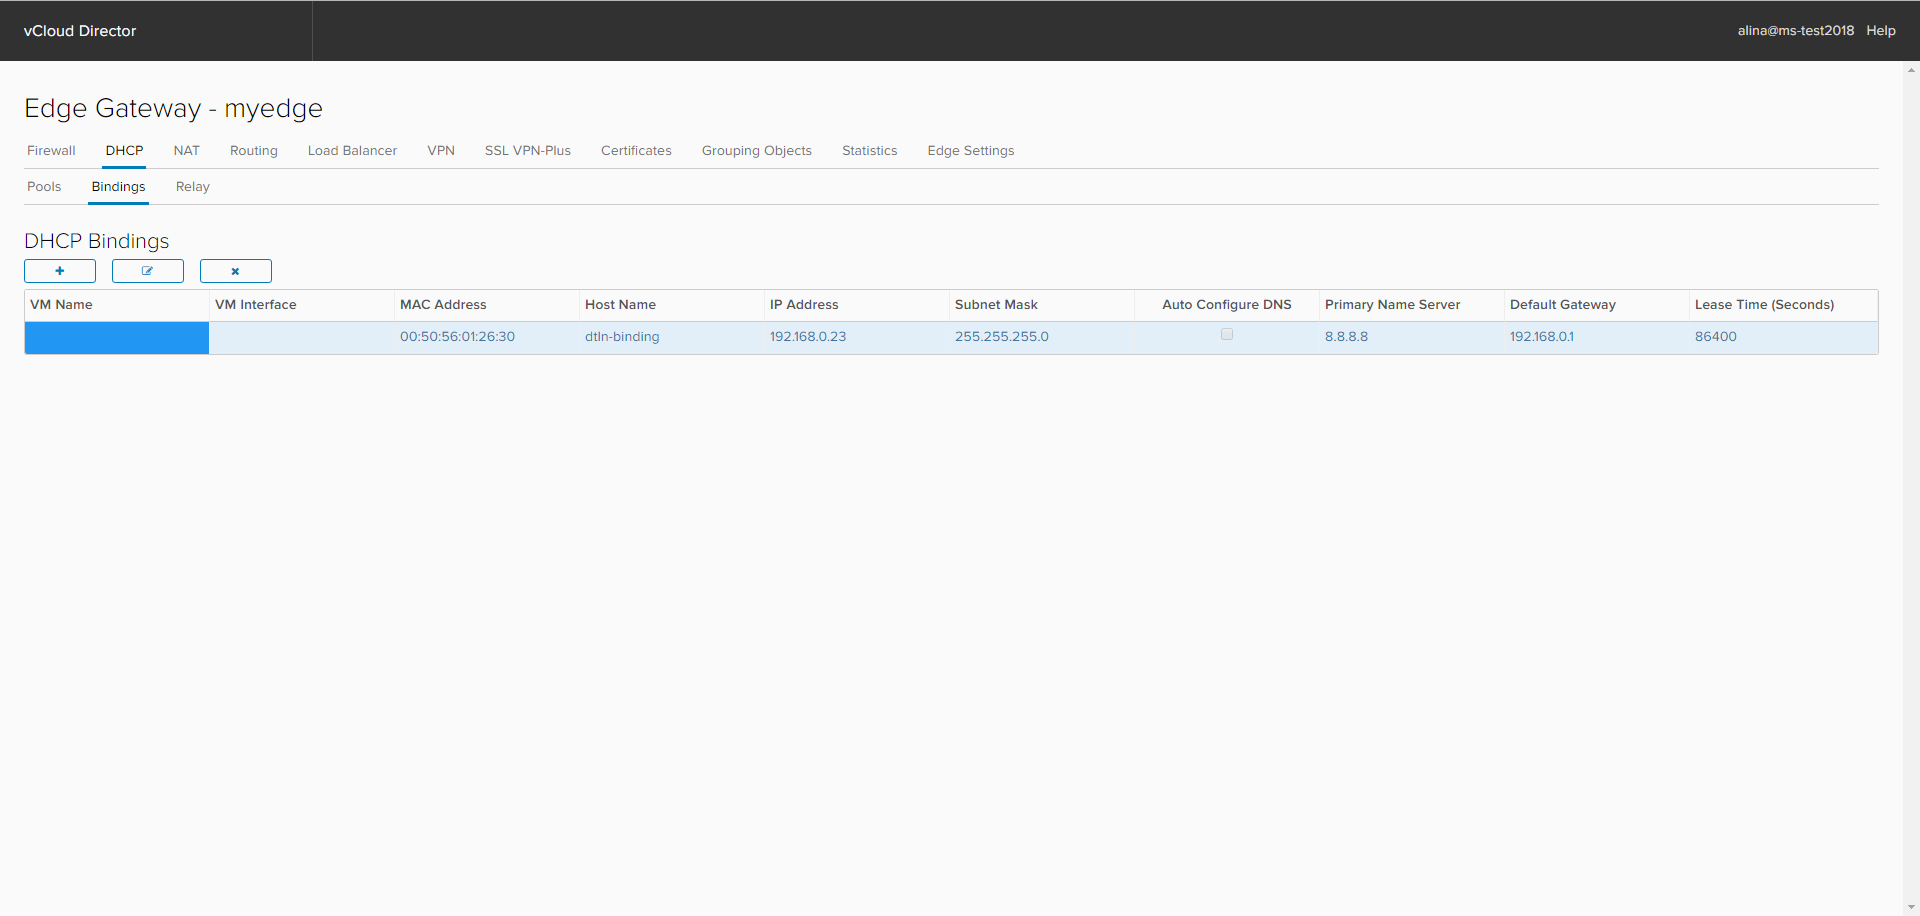Open the Load Balancer tab
The height and width of the screenshot is (916, 1920).
pos(352,150)
